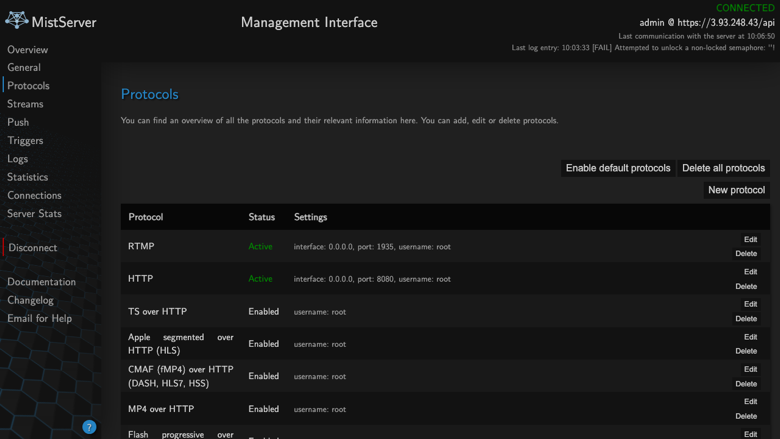View the Logs page
Image resolution: width=780 pixels, height=439 pixels.
(x=17, y=159)
